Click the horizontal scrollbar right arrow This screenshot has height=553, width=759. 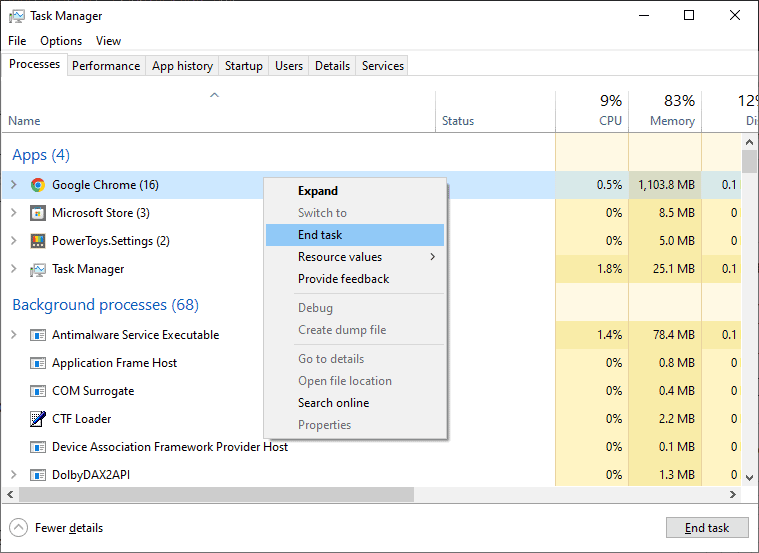[x=733, y=494]
